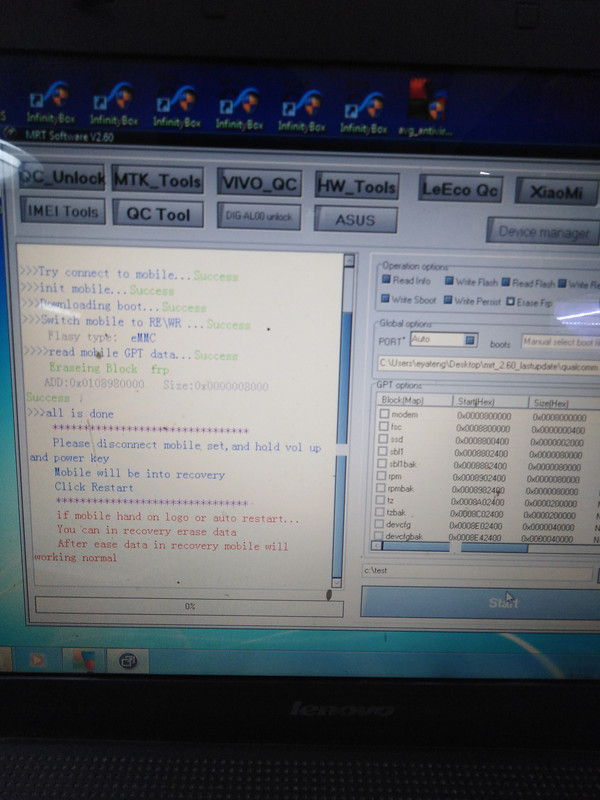Open the LeEco Qc section
Screen dimensions: 600x800
coord(460,189)
